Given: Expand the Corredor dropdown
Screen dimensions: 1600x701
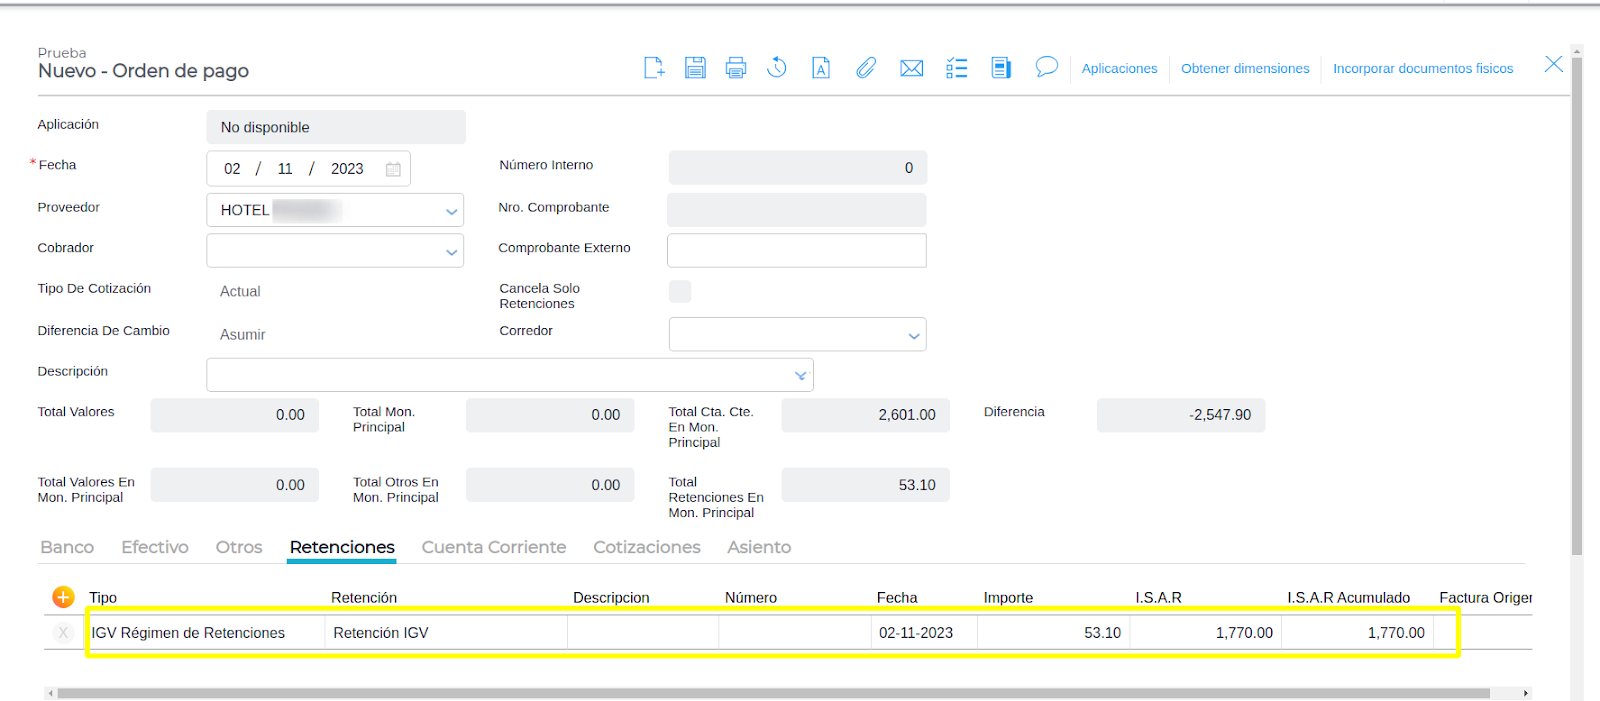Looking at the screenshot, I should (913, 336).
